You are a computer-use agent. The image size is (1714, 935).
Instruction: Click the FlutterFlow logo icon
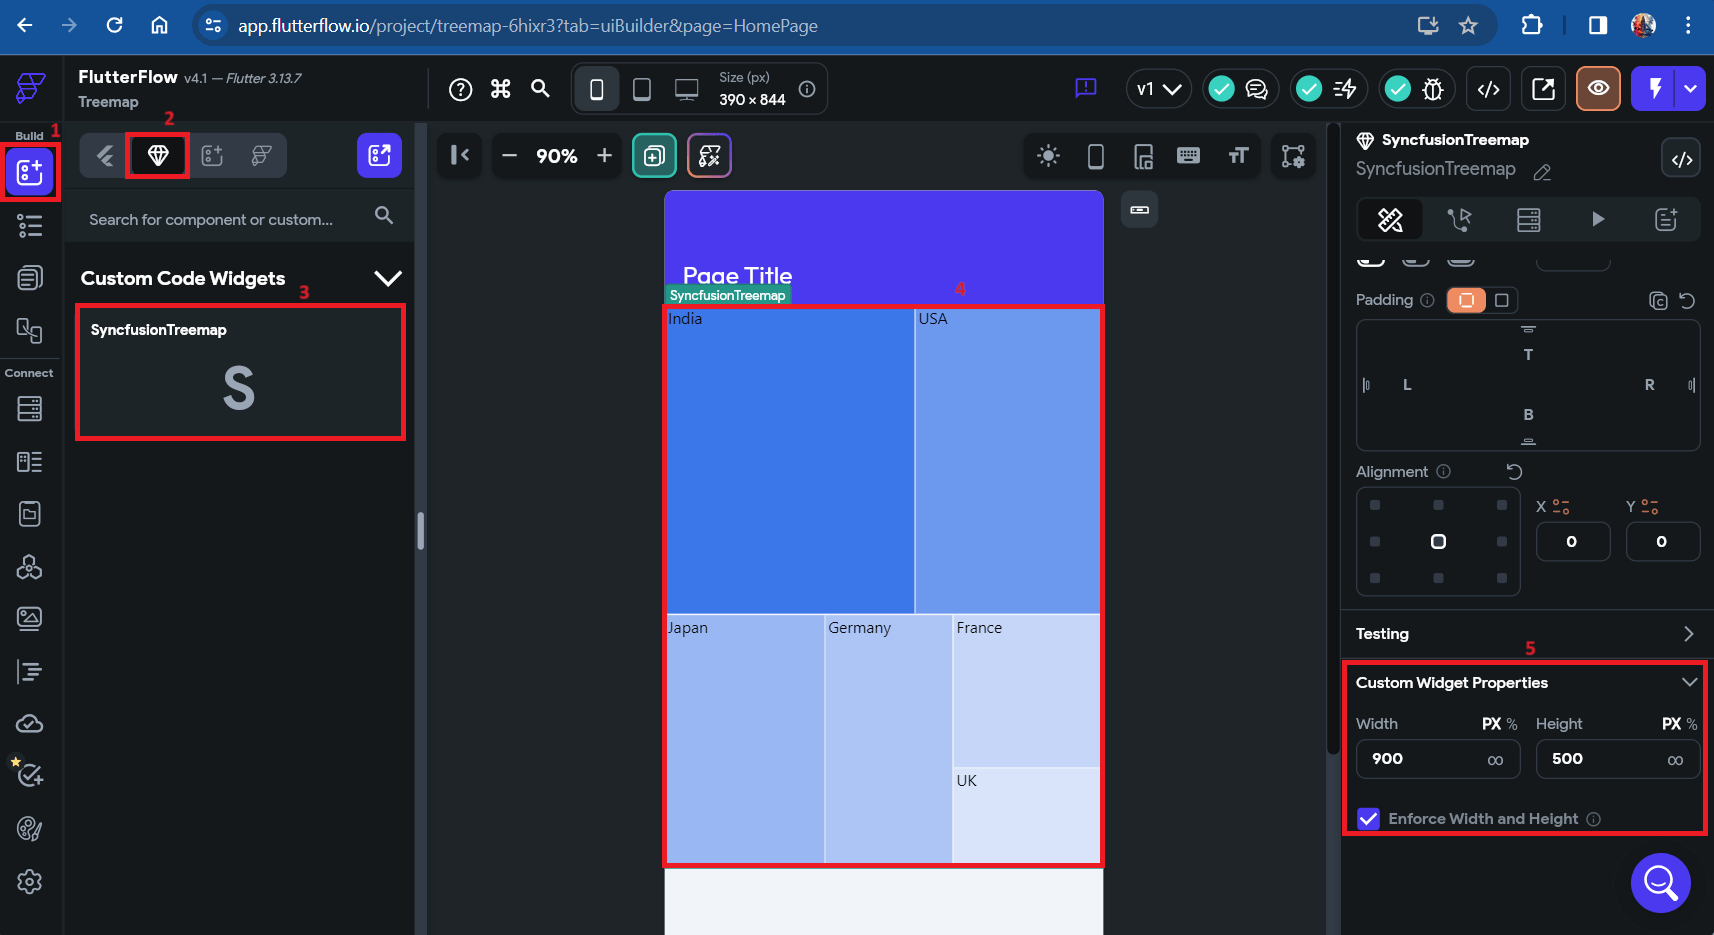pyautogui.click(x=30, y=88)
